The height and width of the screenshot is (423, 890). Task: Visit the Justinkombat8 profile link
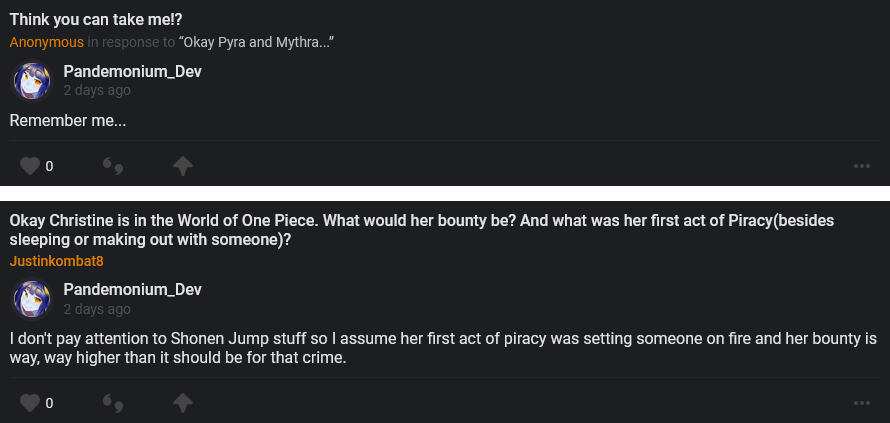pyautogui.click(x=57, y=261)
